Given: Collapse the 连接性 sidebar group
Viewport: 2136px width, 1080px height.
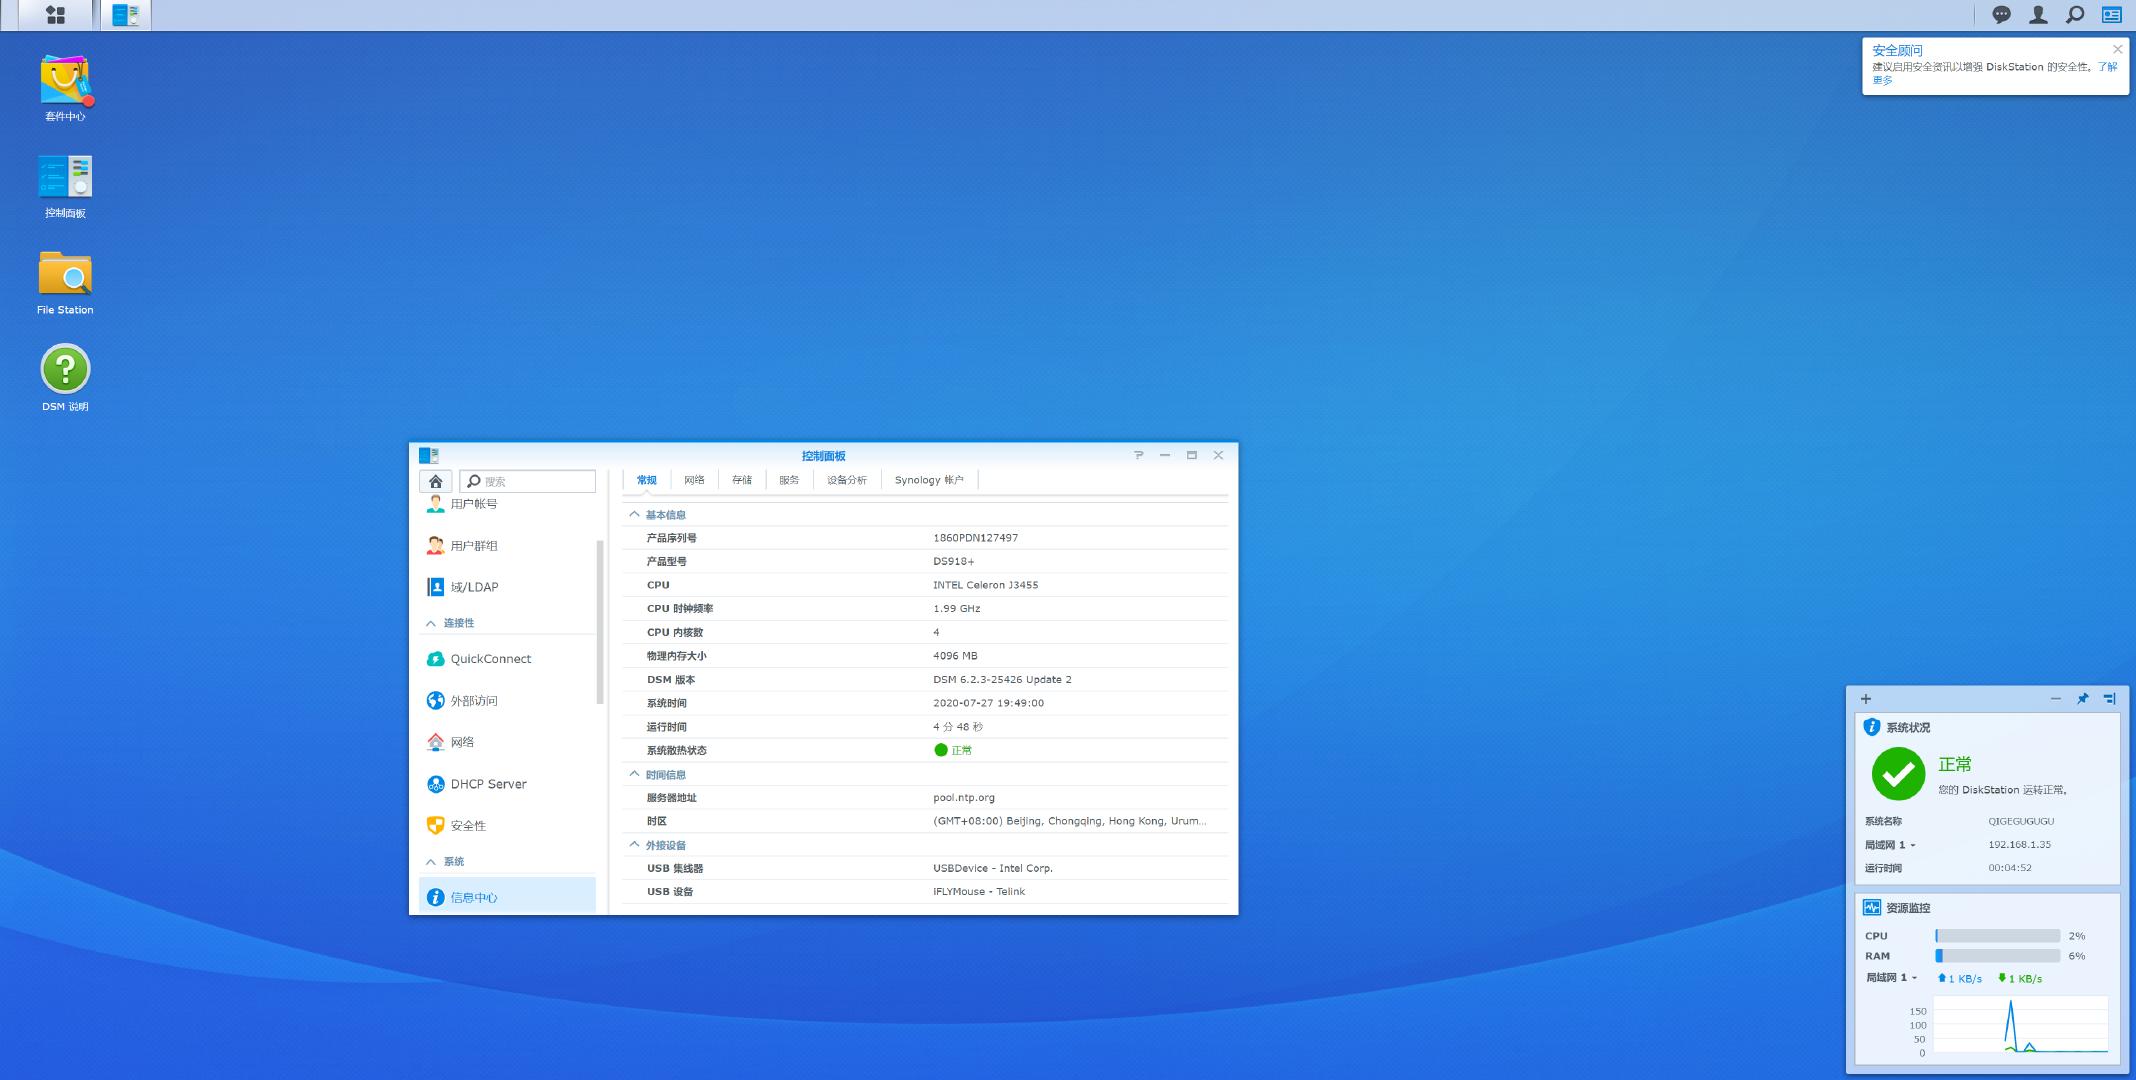Looking at the screenshot, I should [x=431, y=623].
